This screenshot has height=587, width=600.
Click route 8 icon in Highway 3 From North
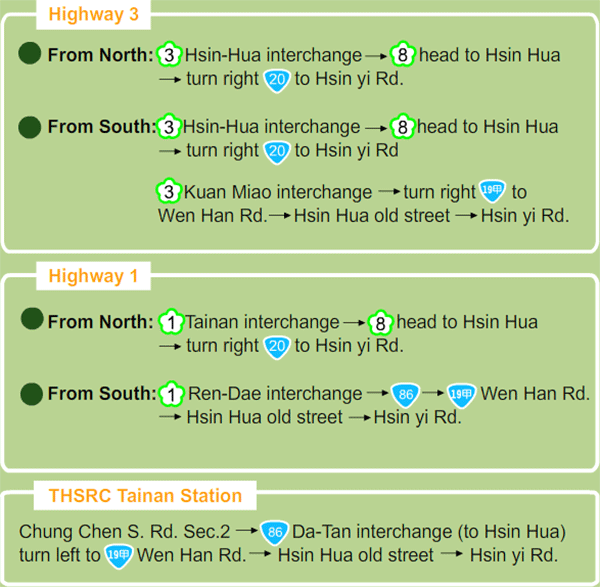click(402, 54)
